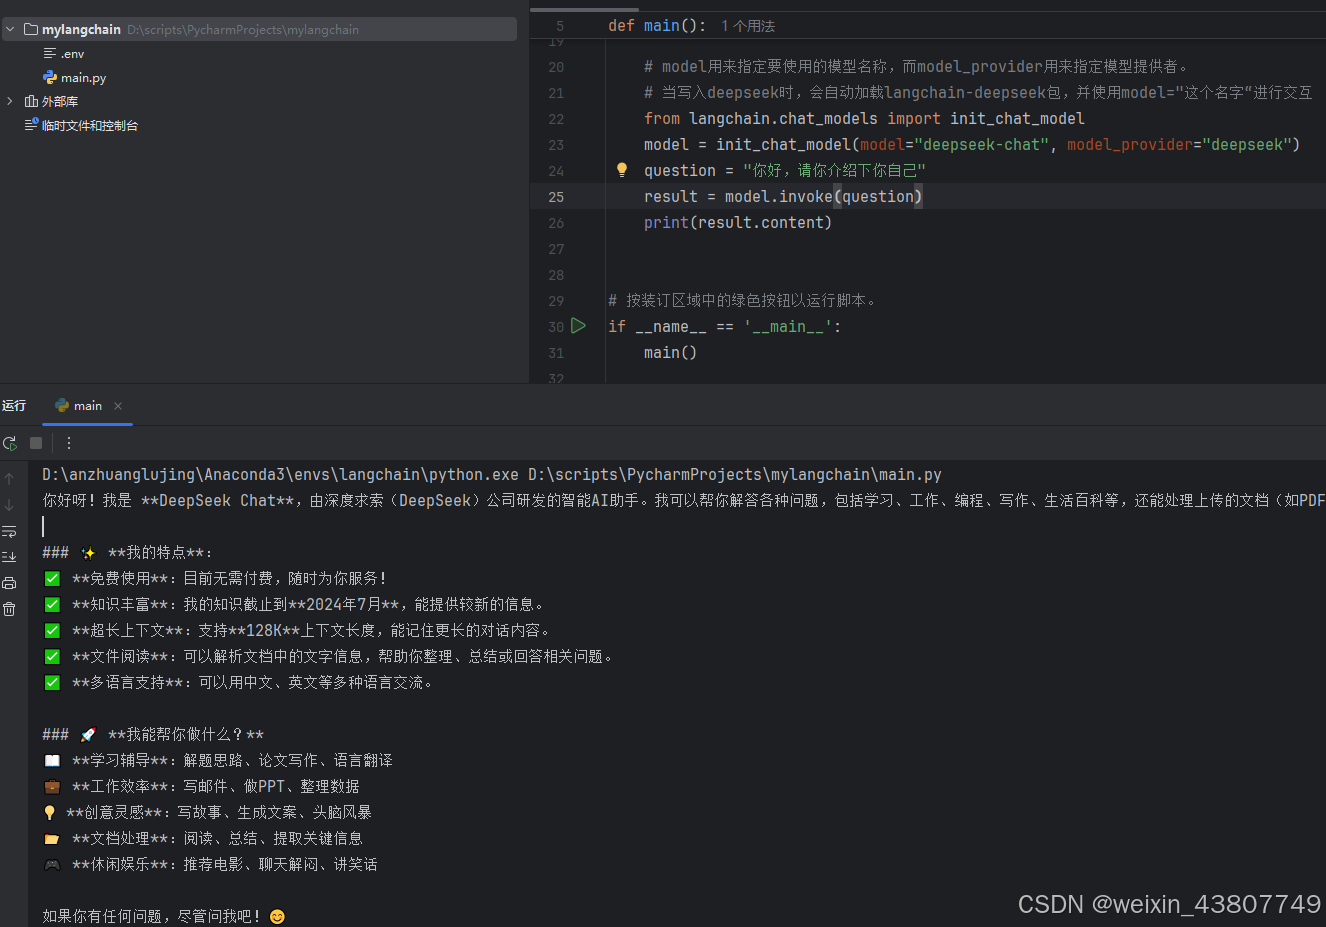Stop the running main process
Image resolution: width=1326 pixels, height=927 pixels.
(36, 443)
